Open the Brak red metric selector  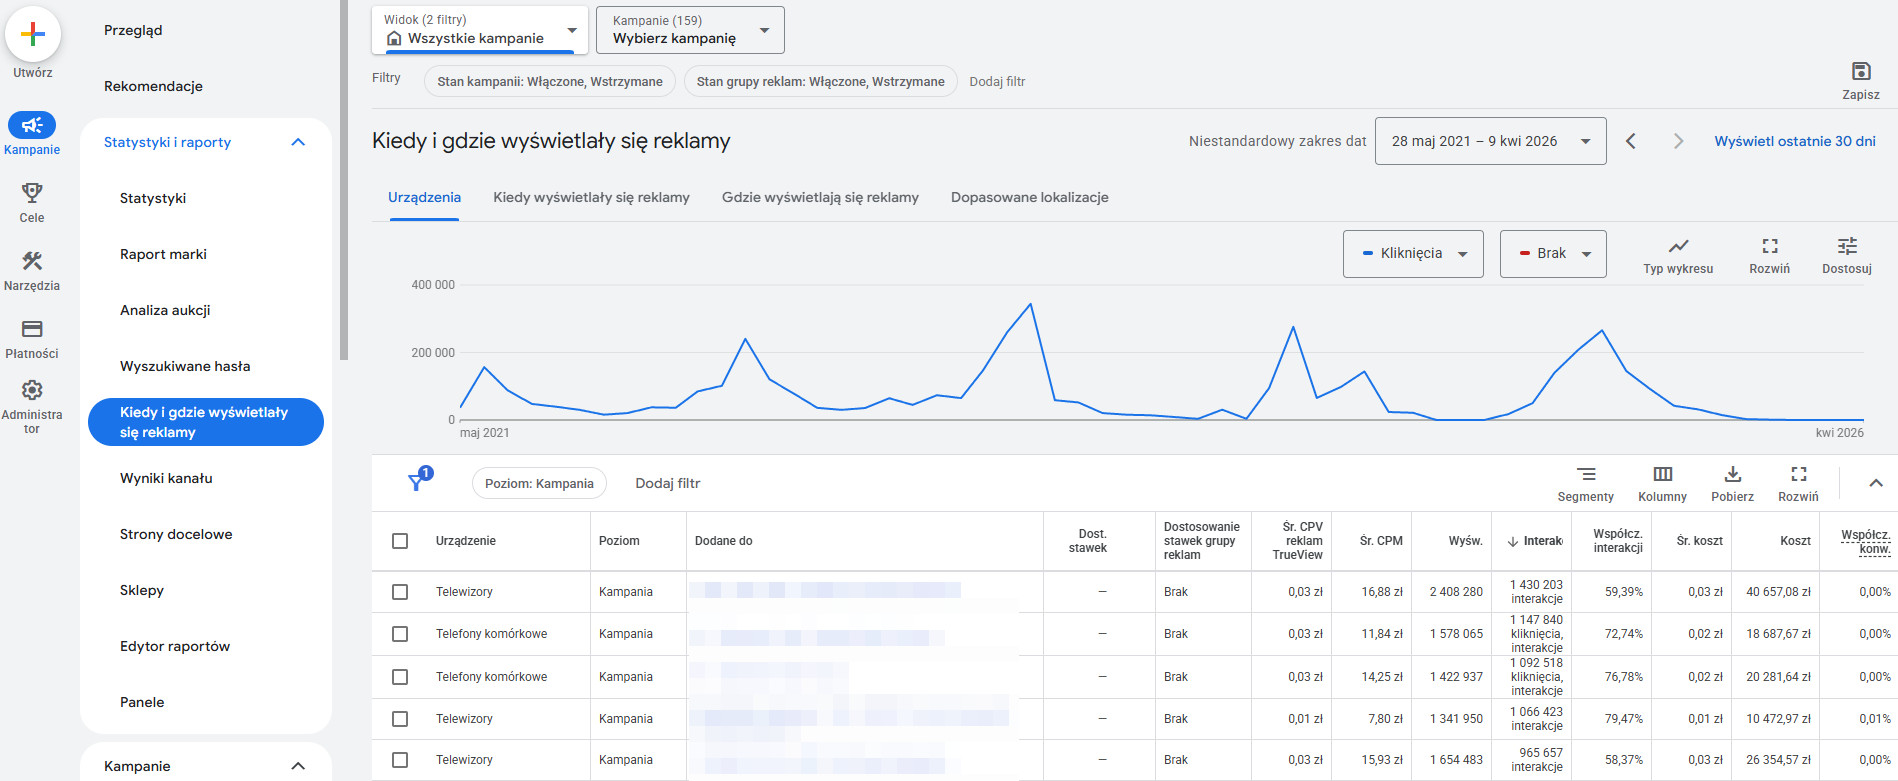point(1552,254)
